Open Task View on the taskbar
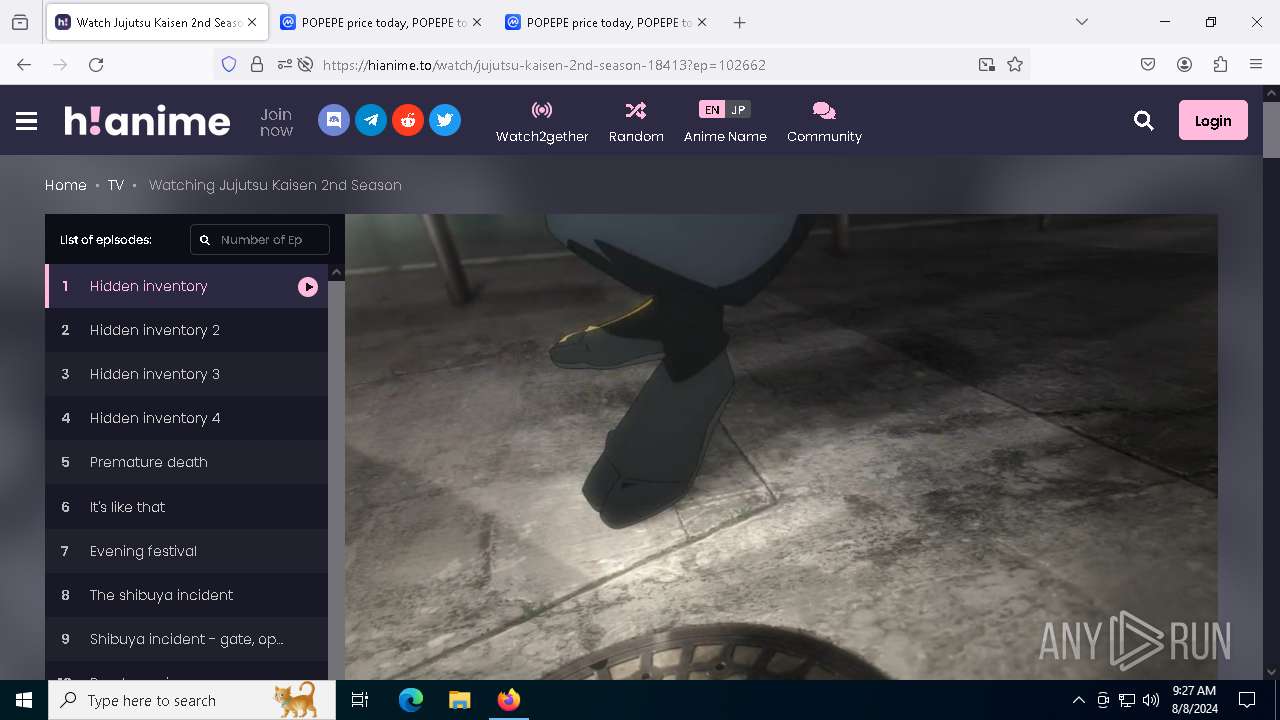 pos(360,700)
